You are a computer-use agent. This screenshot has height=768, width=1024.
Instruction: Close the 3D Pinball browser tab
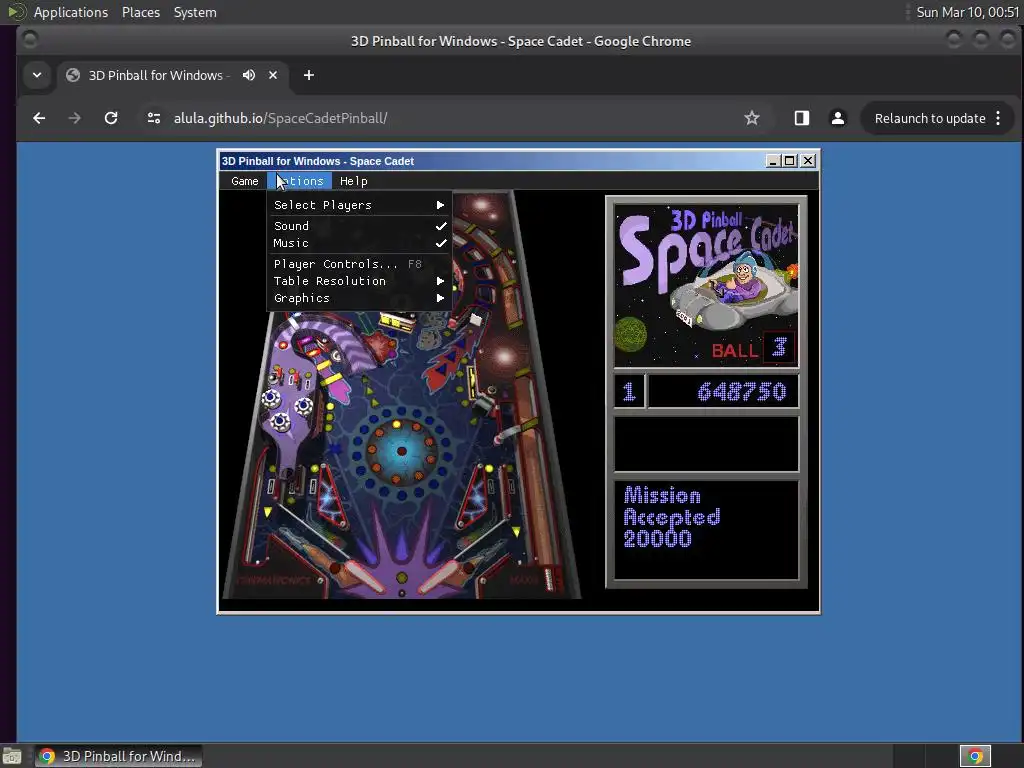point(273,75)
